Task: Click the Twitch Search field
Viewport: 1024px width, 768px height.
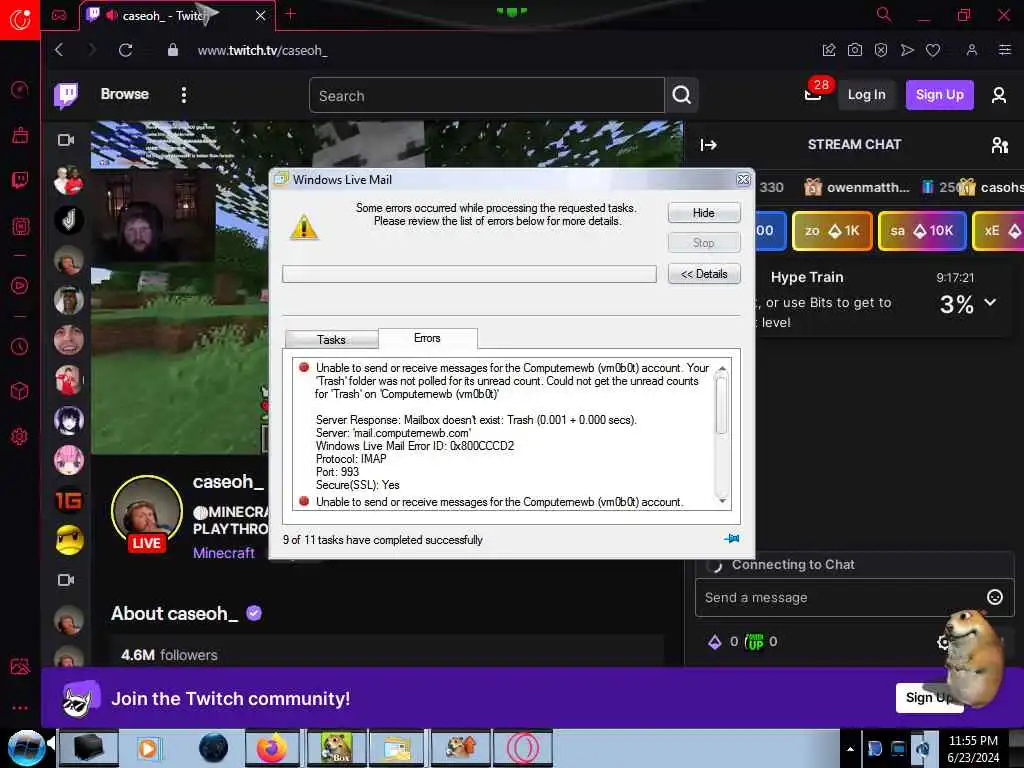Action: pos(487,95)
